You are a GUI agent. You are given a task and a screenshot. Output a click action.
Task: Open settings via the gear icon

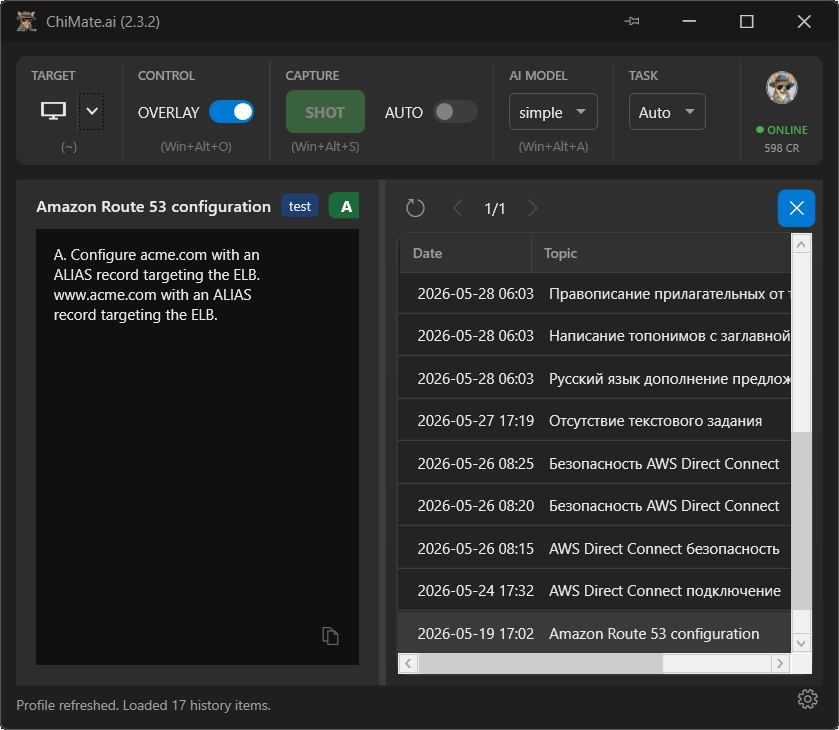pos(807,699)
